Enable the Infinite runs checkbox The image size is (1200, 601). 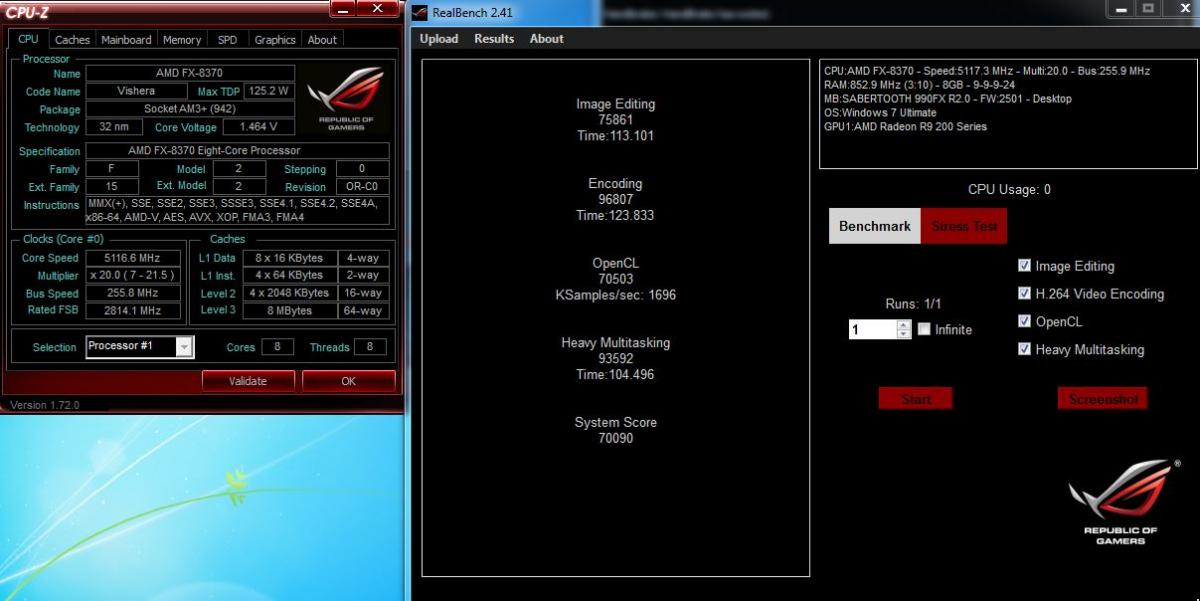click(x=924, y=329)
